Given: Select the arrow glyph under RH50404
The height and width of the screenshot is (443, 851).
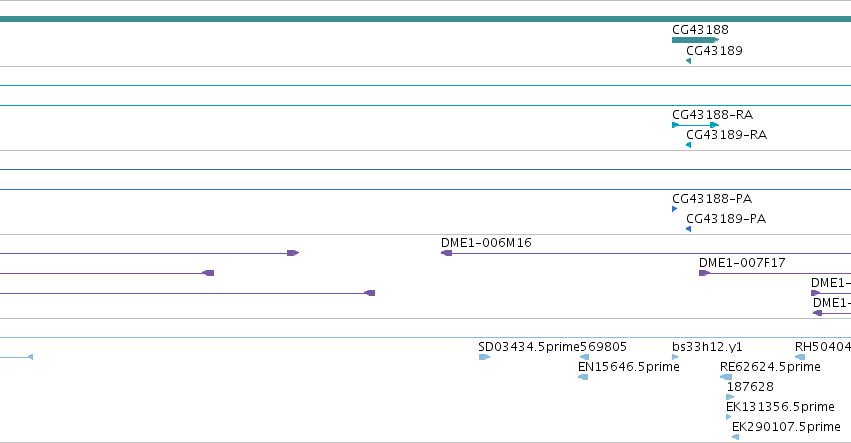Looking at the screenshot, I should coord(800,357).
